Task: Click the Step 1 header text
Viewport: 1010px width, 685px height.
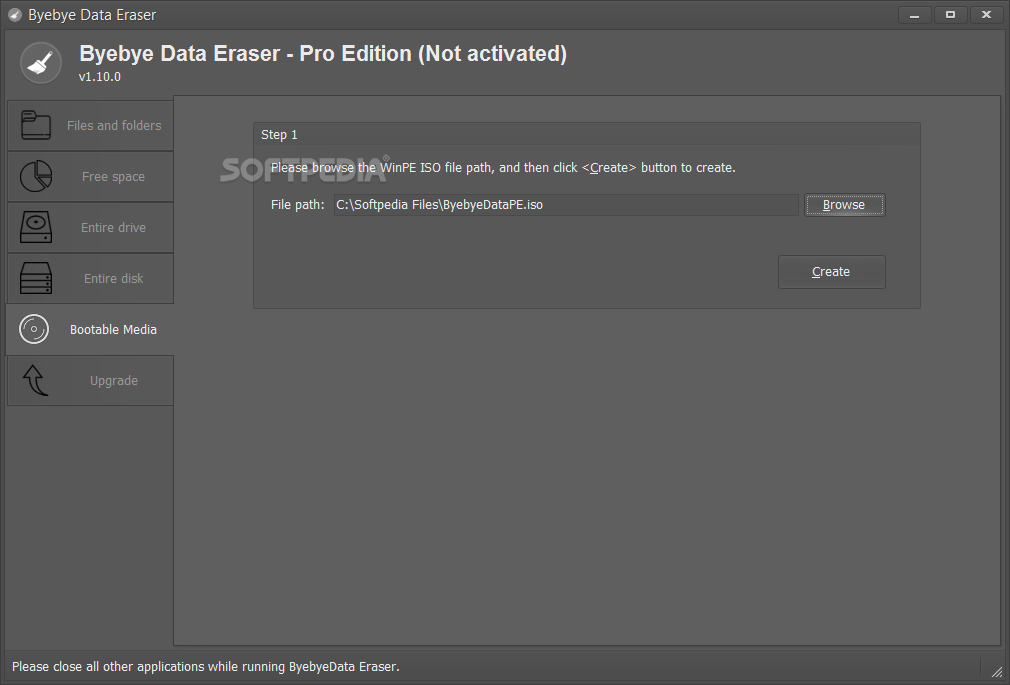Action: (x=279, y=135)
